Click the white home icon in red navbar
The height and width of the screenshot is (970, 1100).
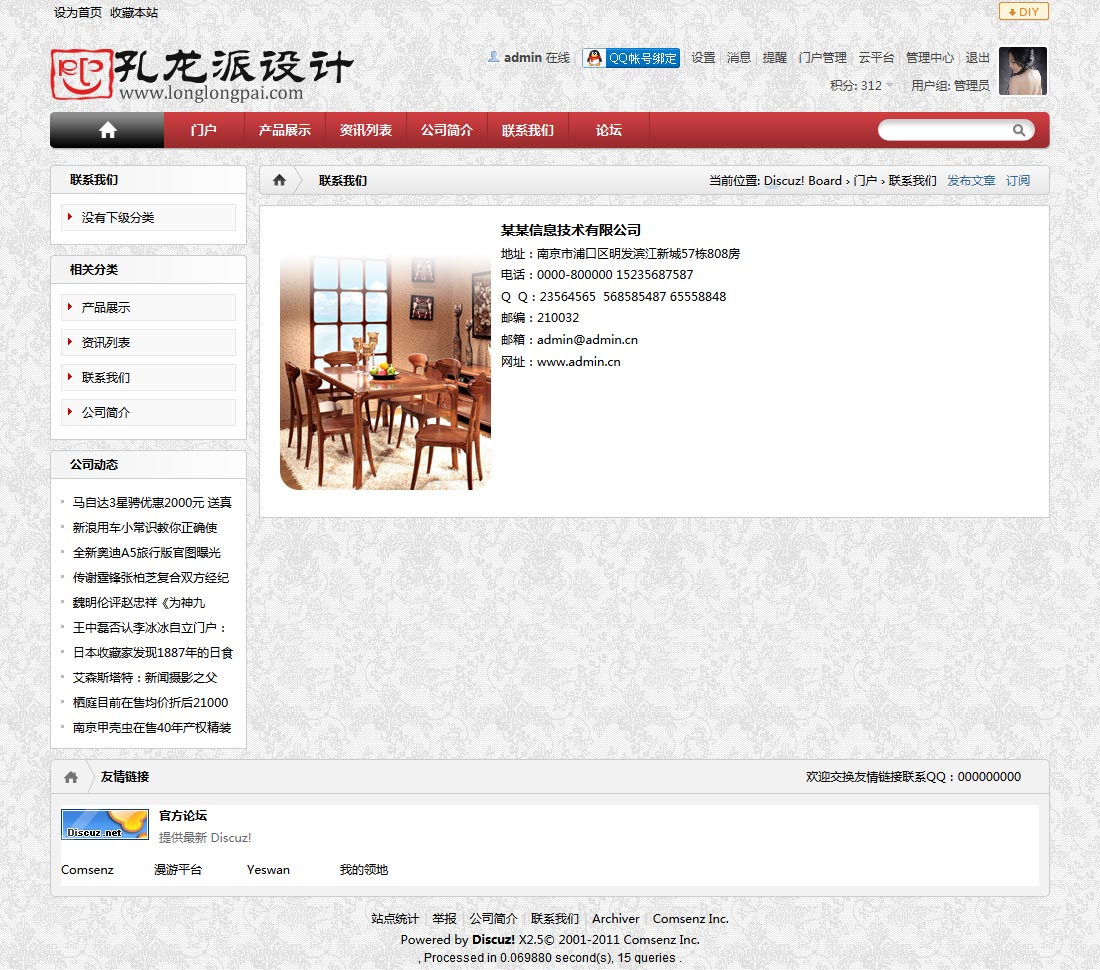click(107, 130)
